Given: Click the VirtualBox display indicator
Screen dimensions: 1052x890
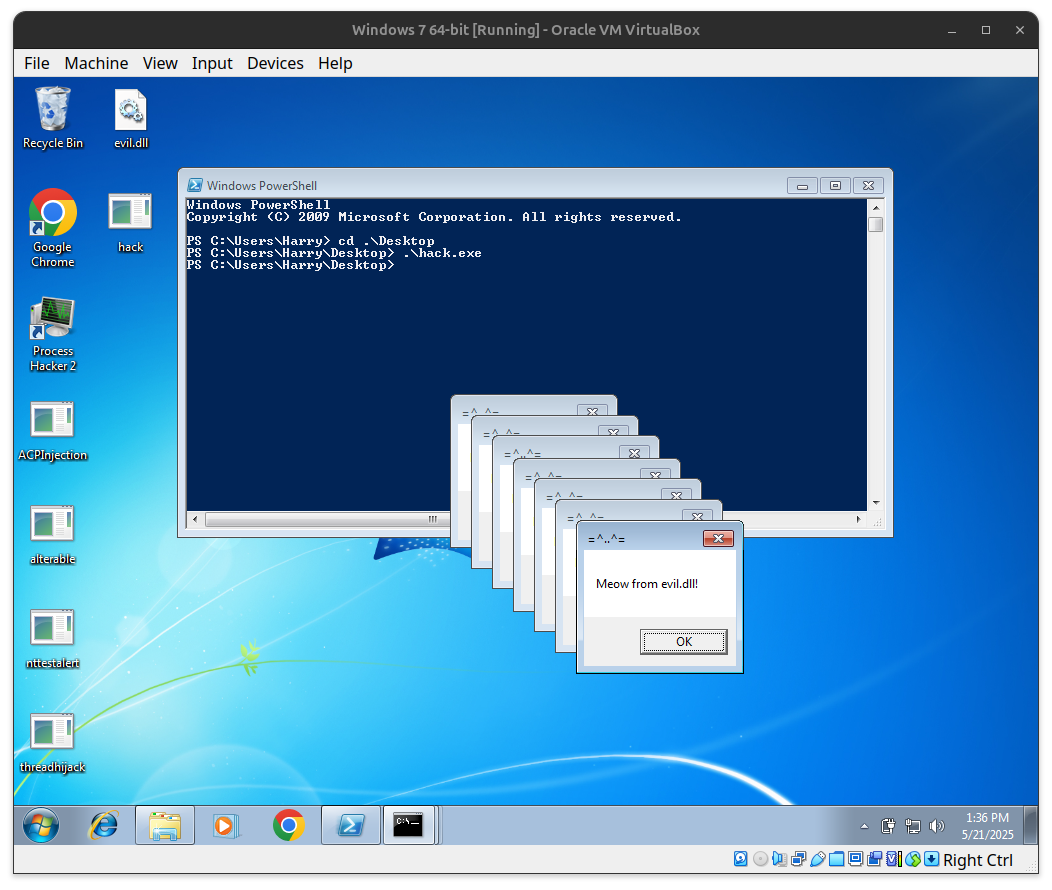Looking at the screenshot, I should [x=855, y=859].
